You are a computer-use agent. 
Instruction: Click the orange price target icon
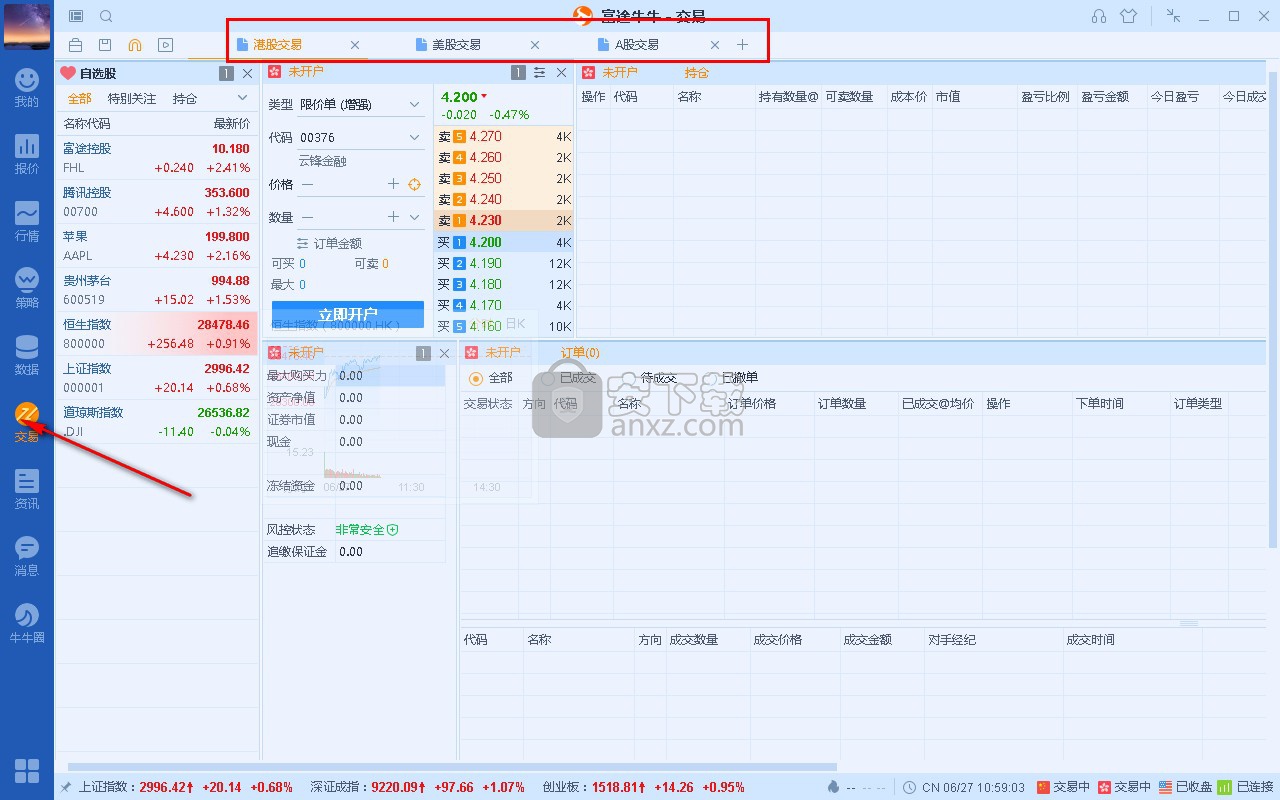(415, 184)
